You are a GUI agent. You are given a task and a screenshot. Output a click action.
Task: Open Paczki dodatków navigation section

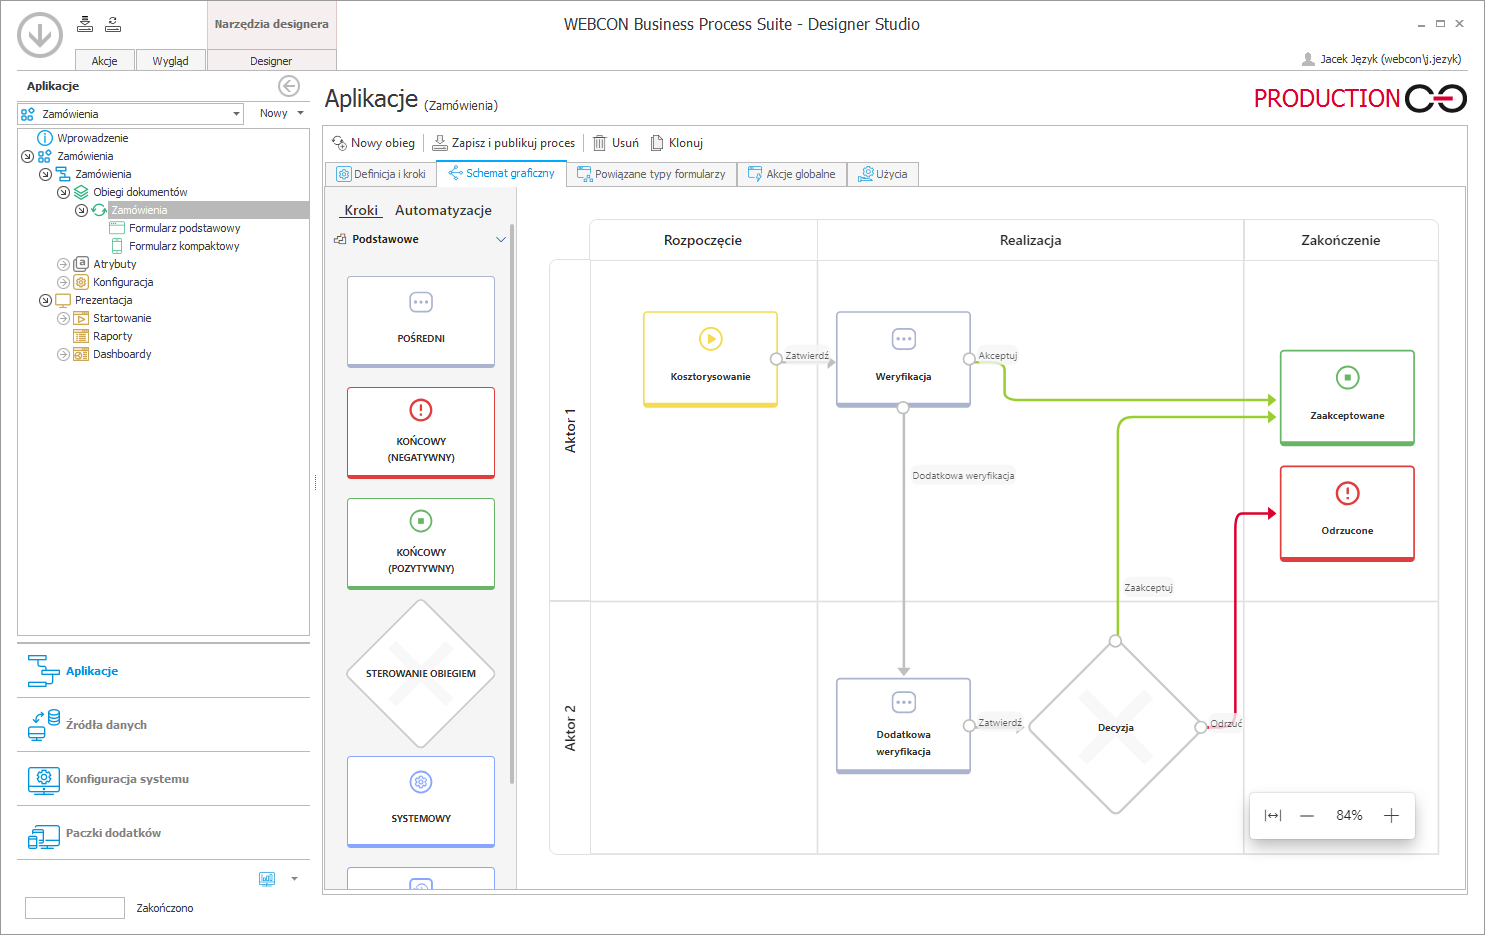click(163, 833)
